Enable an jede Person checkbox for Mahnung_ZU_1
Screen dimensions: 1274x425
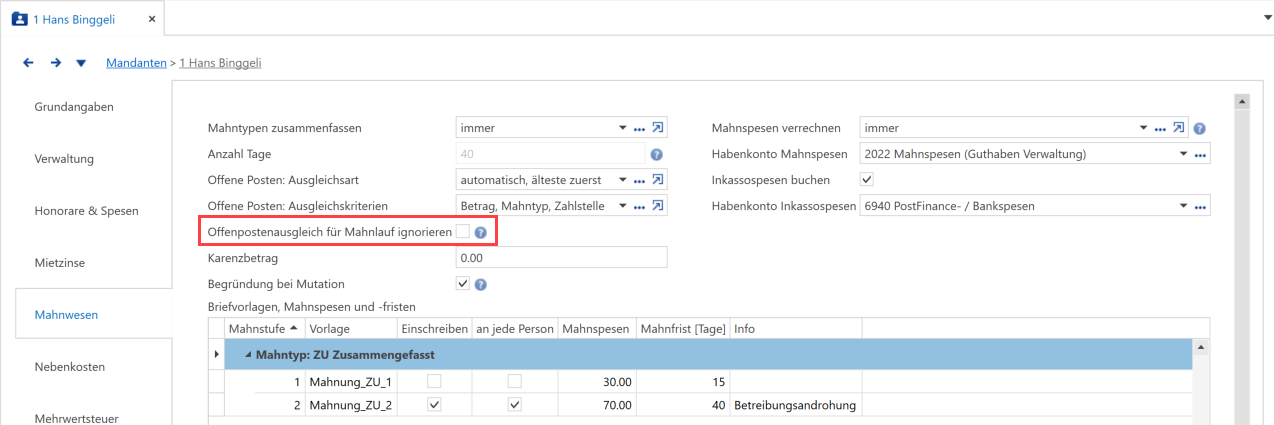tap(514, 382)
